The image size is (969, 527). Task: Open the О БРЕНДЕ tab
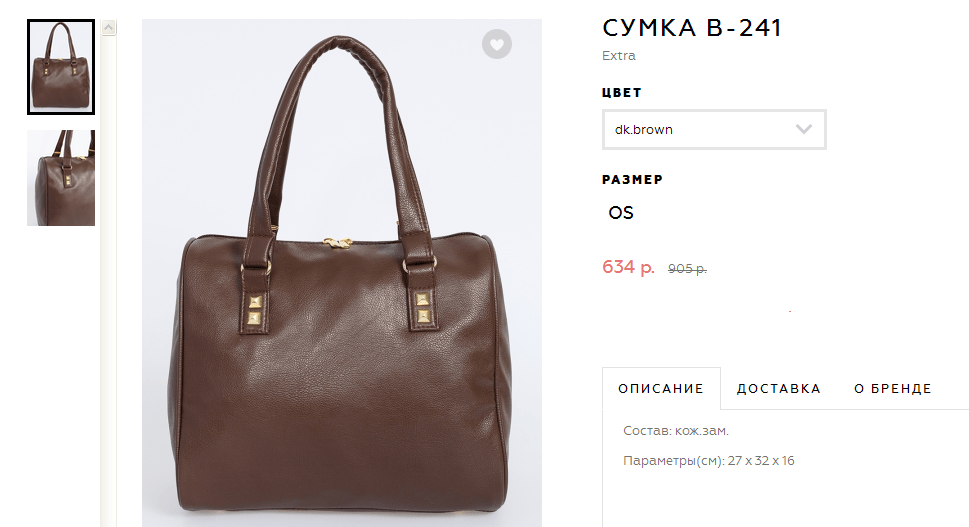pos(892,389)
